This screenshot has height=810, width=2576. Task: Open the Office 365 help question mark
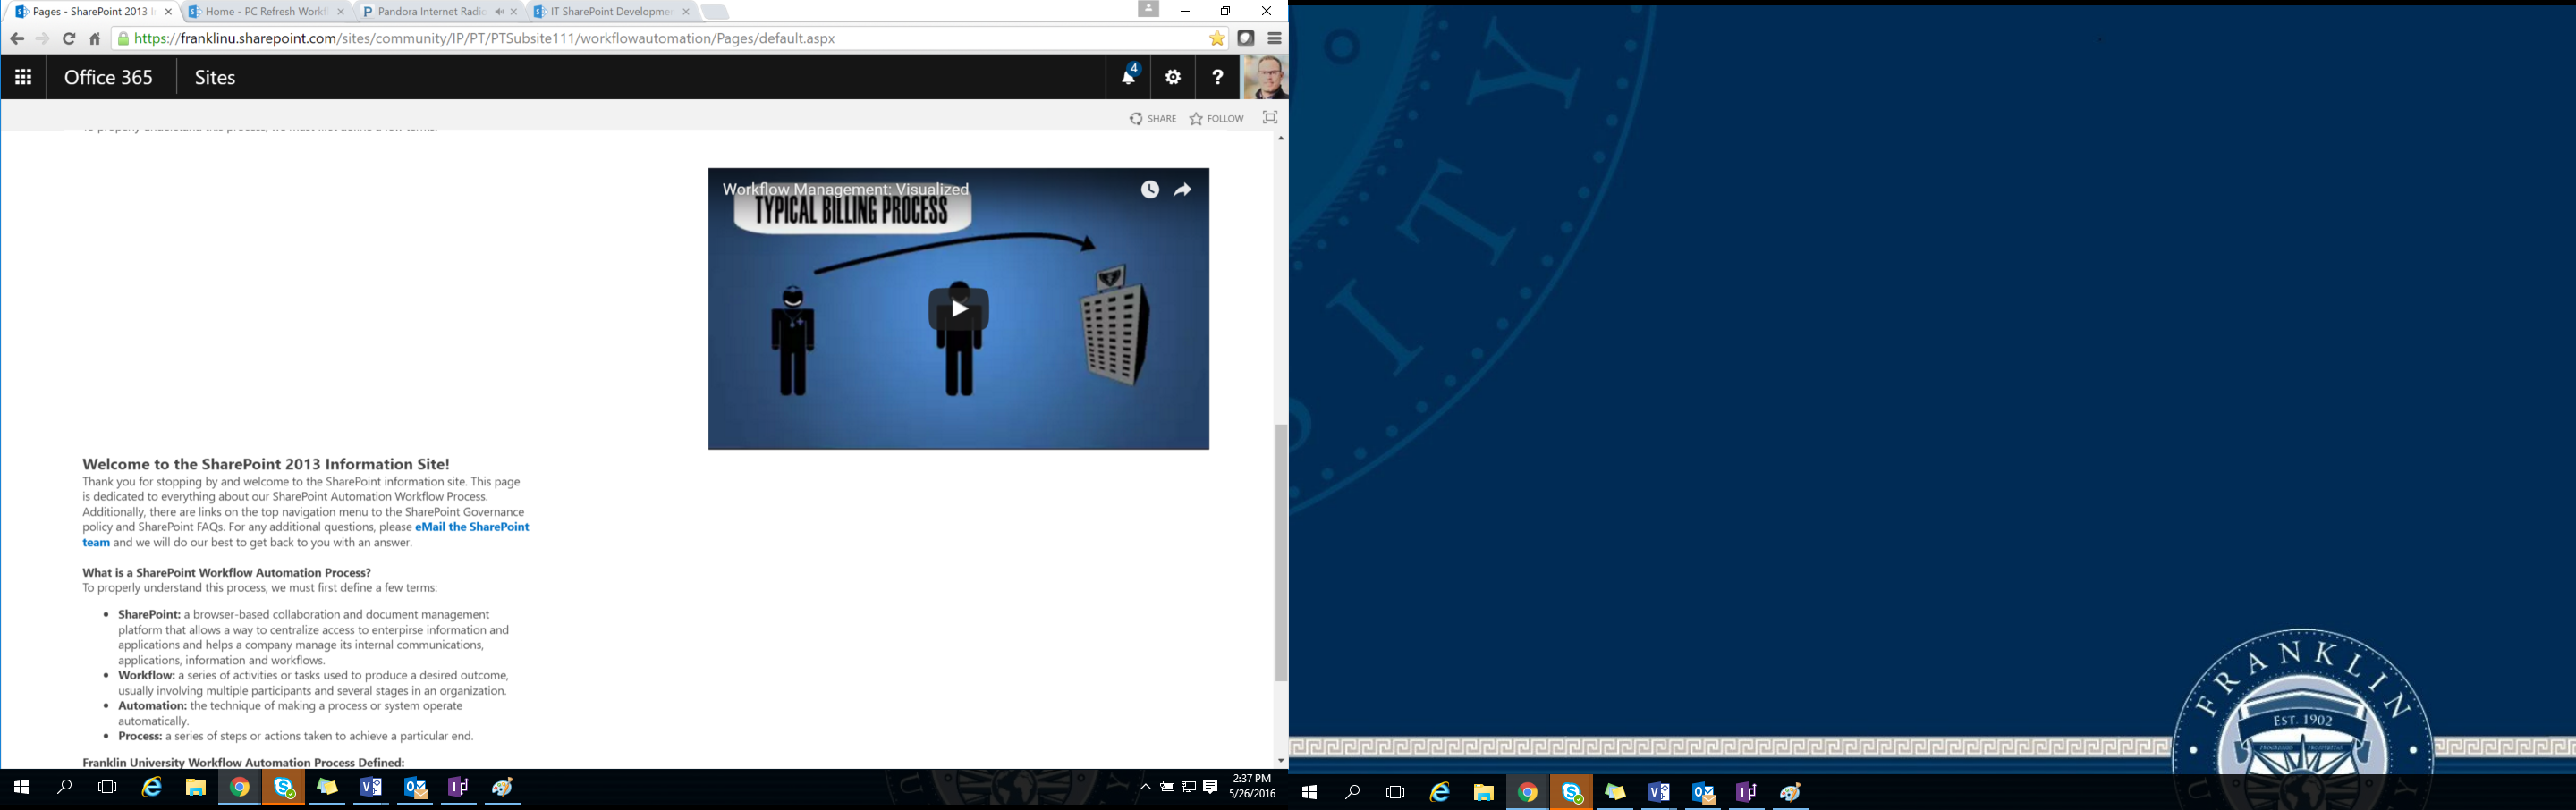1217,77
